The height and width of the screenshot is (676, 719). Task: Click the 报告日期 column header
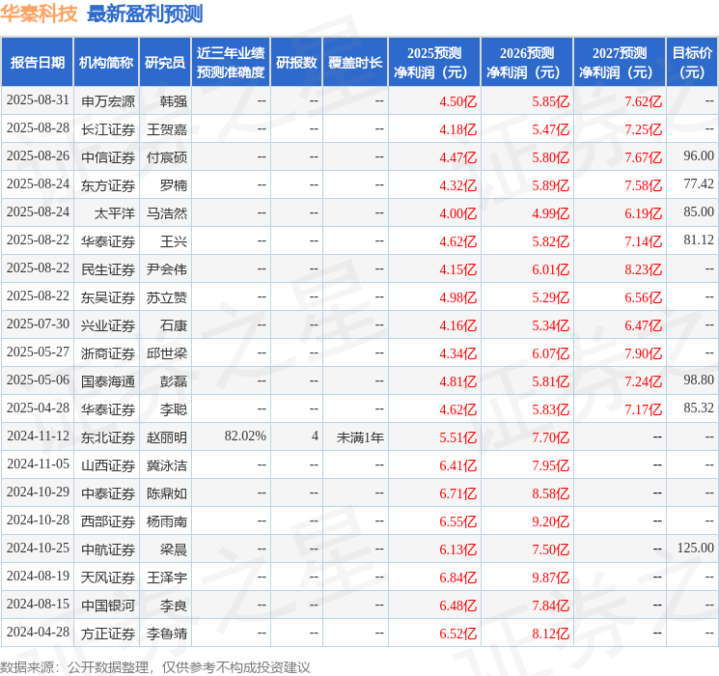[x=37, y=62]
